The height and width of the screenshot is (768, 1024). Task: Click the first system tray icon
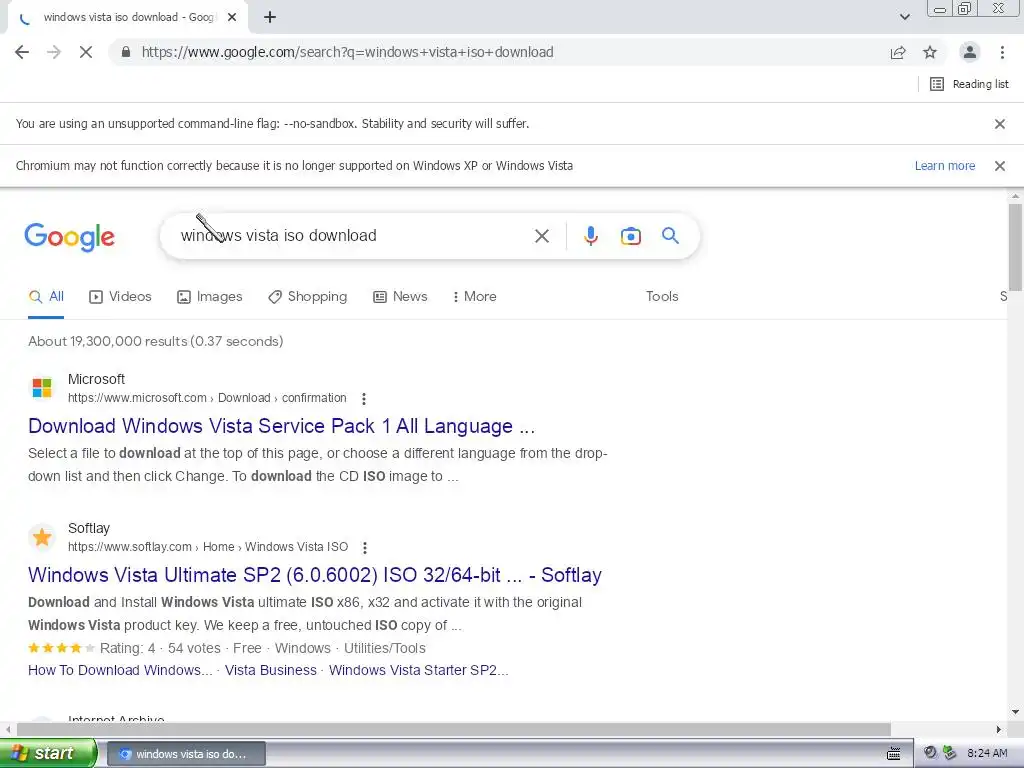930,753
